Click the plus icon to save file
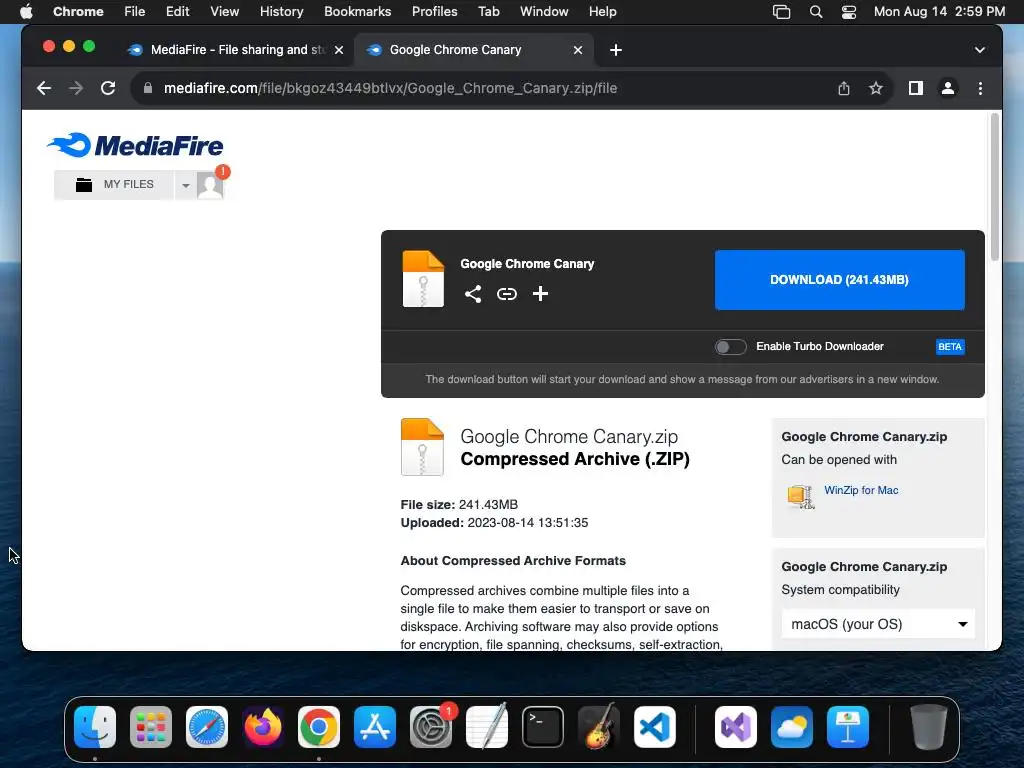This screenshot has width=1024, height=768. pos(540,294)
